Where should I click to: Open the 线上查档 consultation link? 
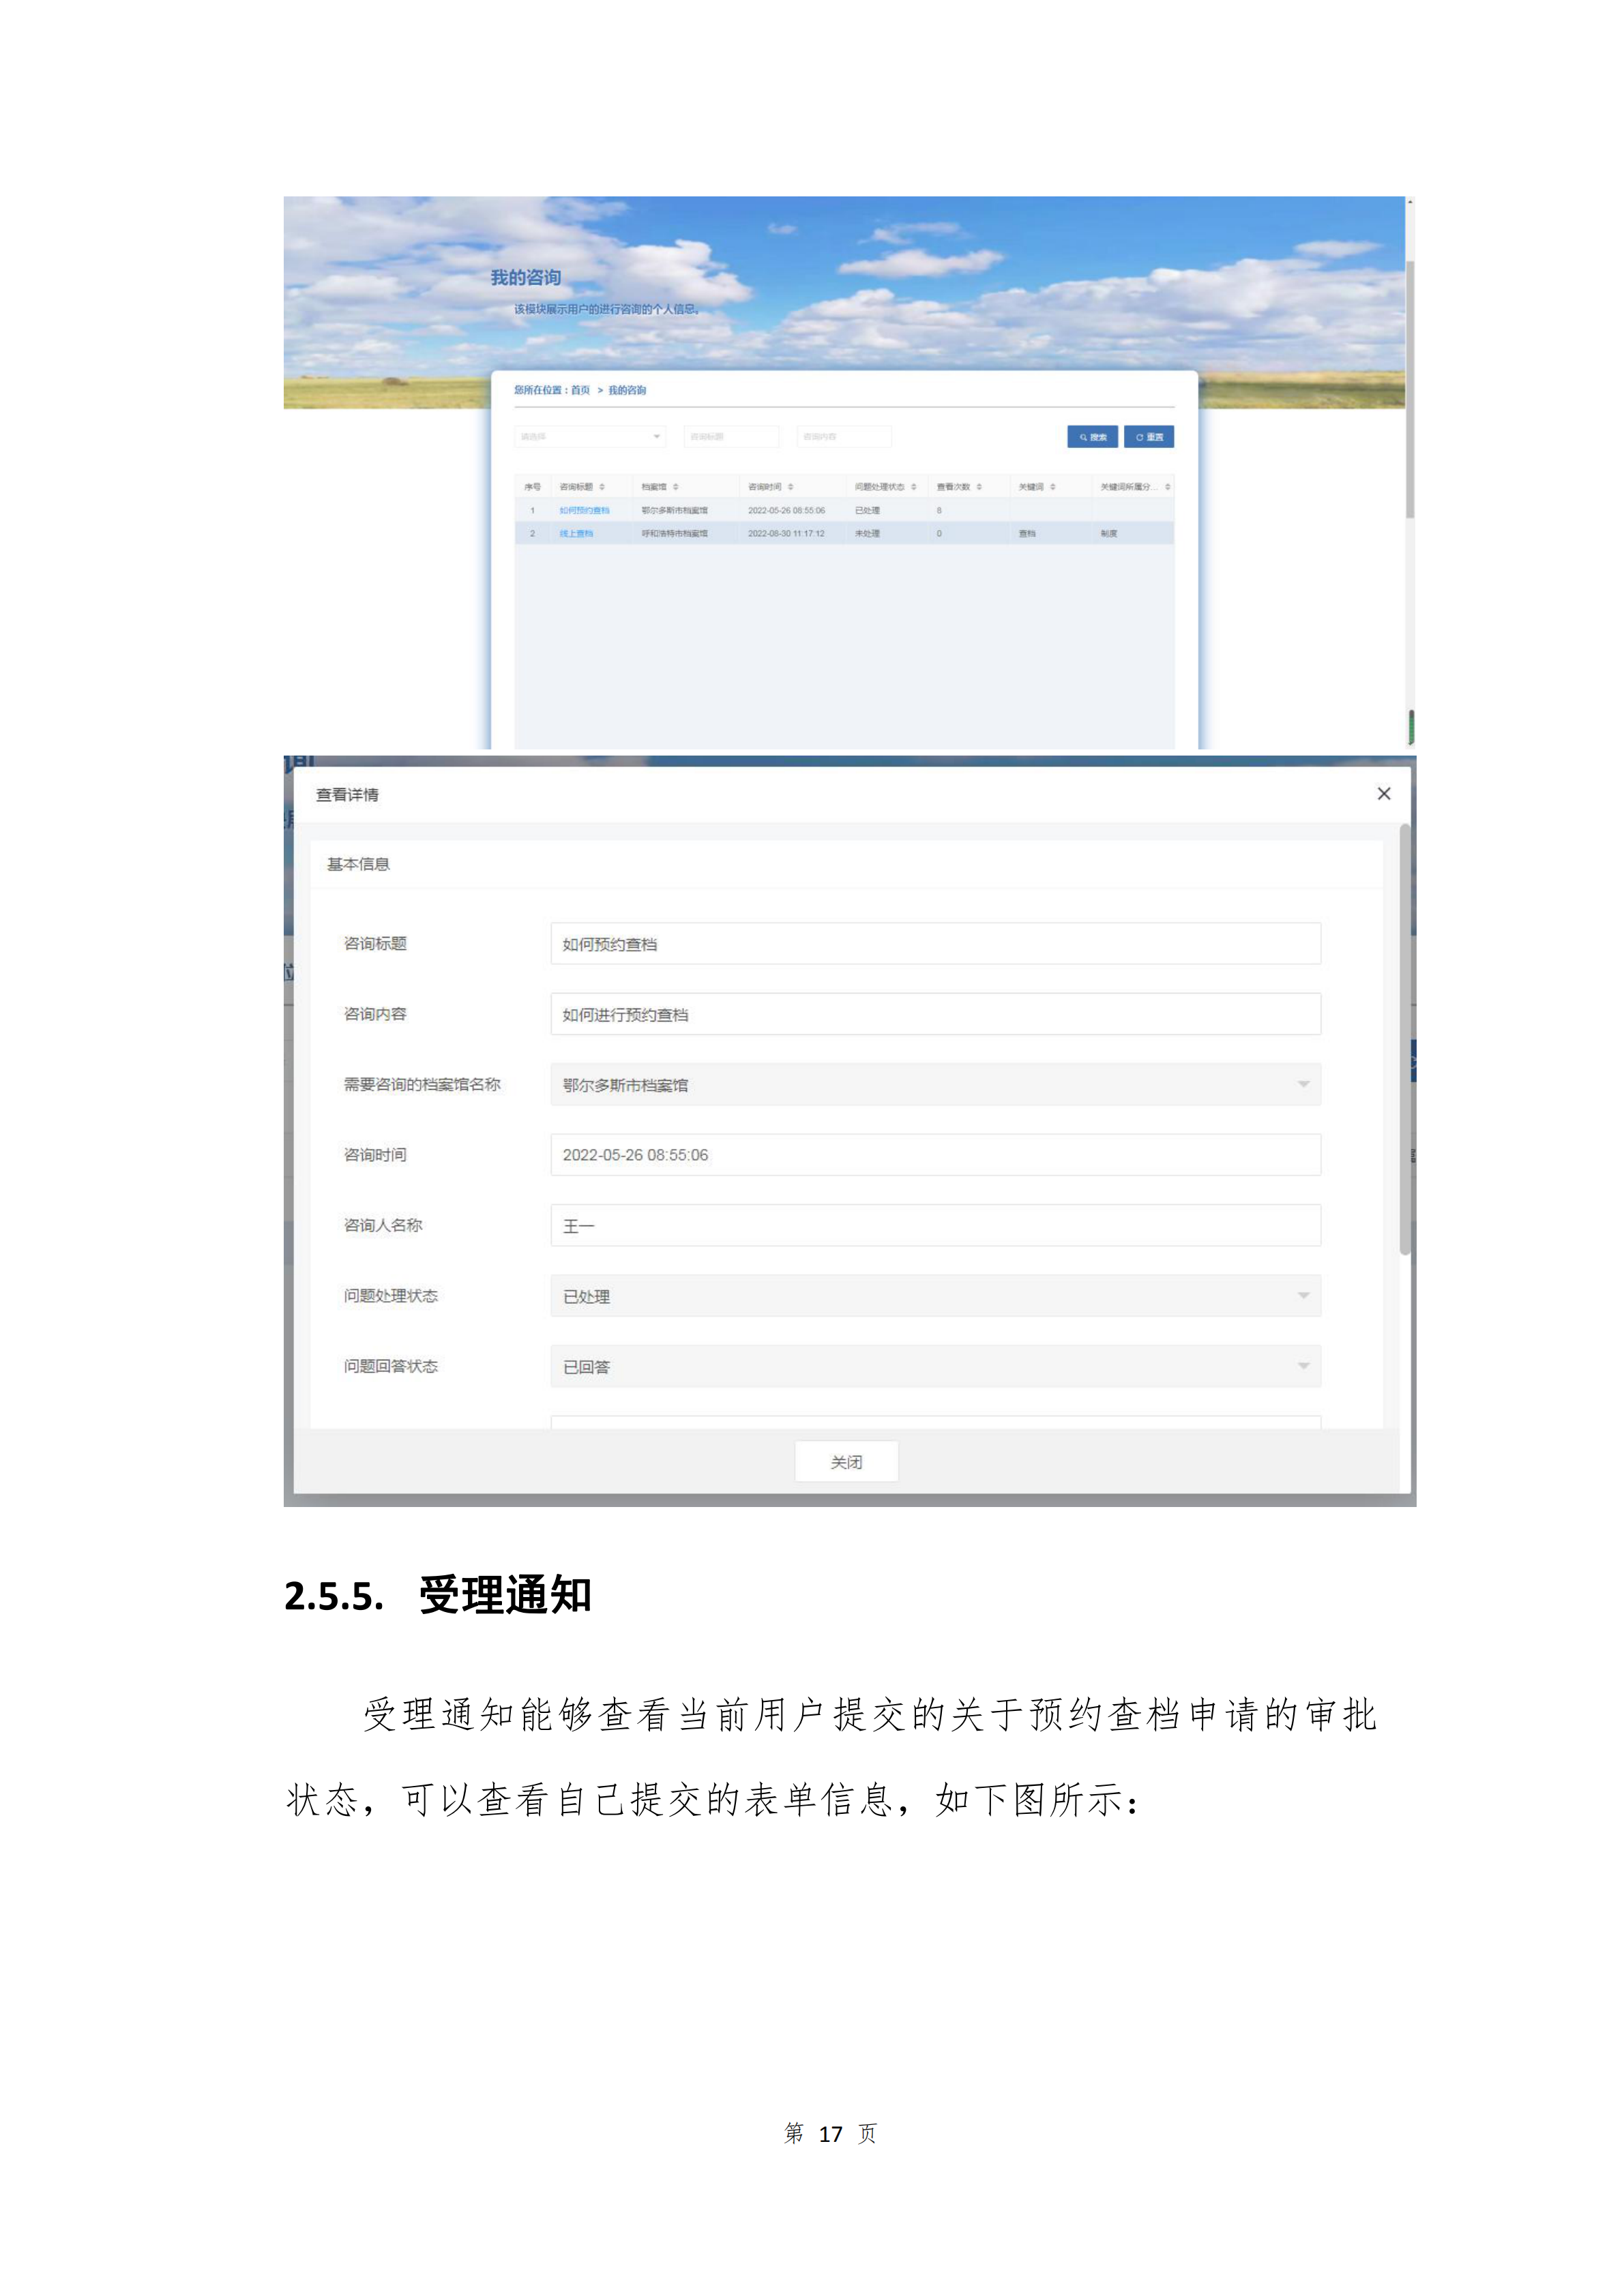tap(576, 534)
